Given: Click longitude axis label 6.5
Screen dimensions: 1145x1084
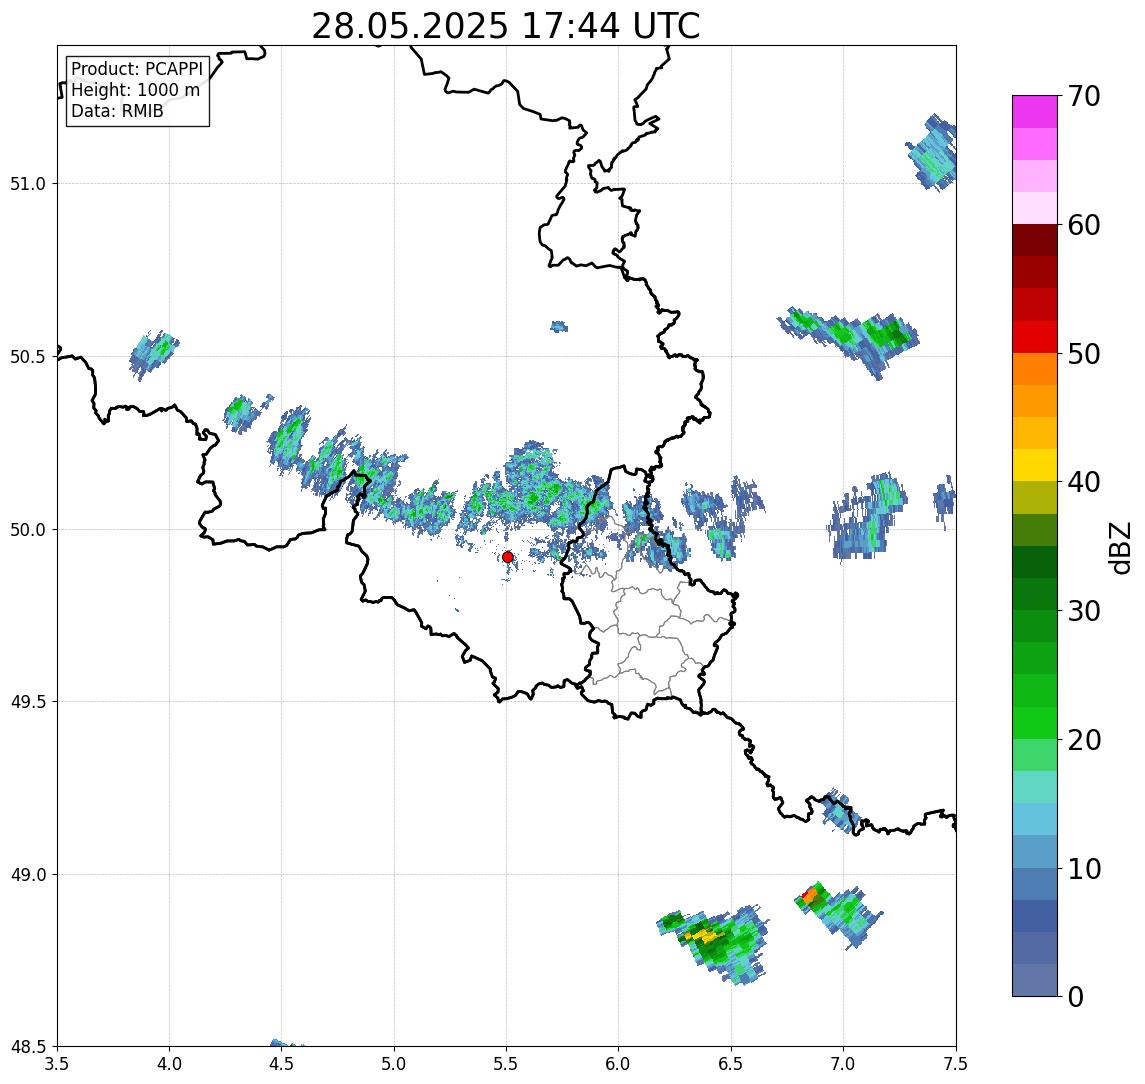Looking at the screenshot, I should (731, 1064).
